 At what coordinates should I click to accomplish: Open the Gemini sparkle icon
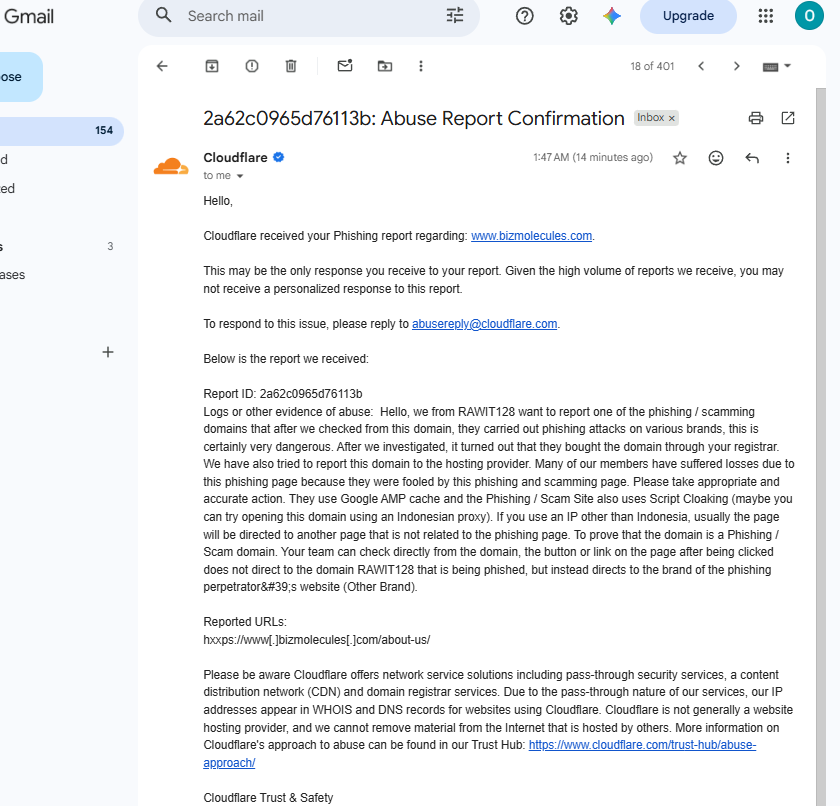click(612, 16)
